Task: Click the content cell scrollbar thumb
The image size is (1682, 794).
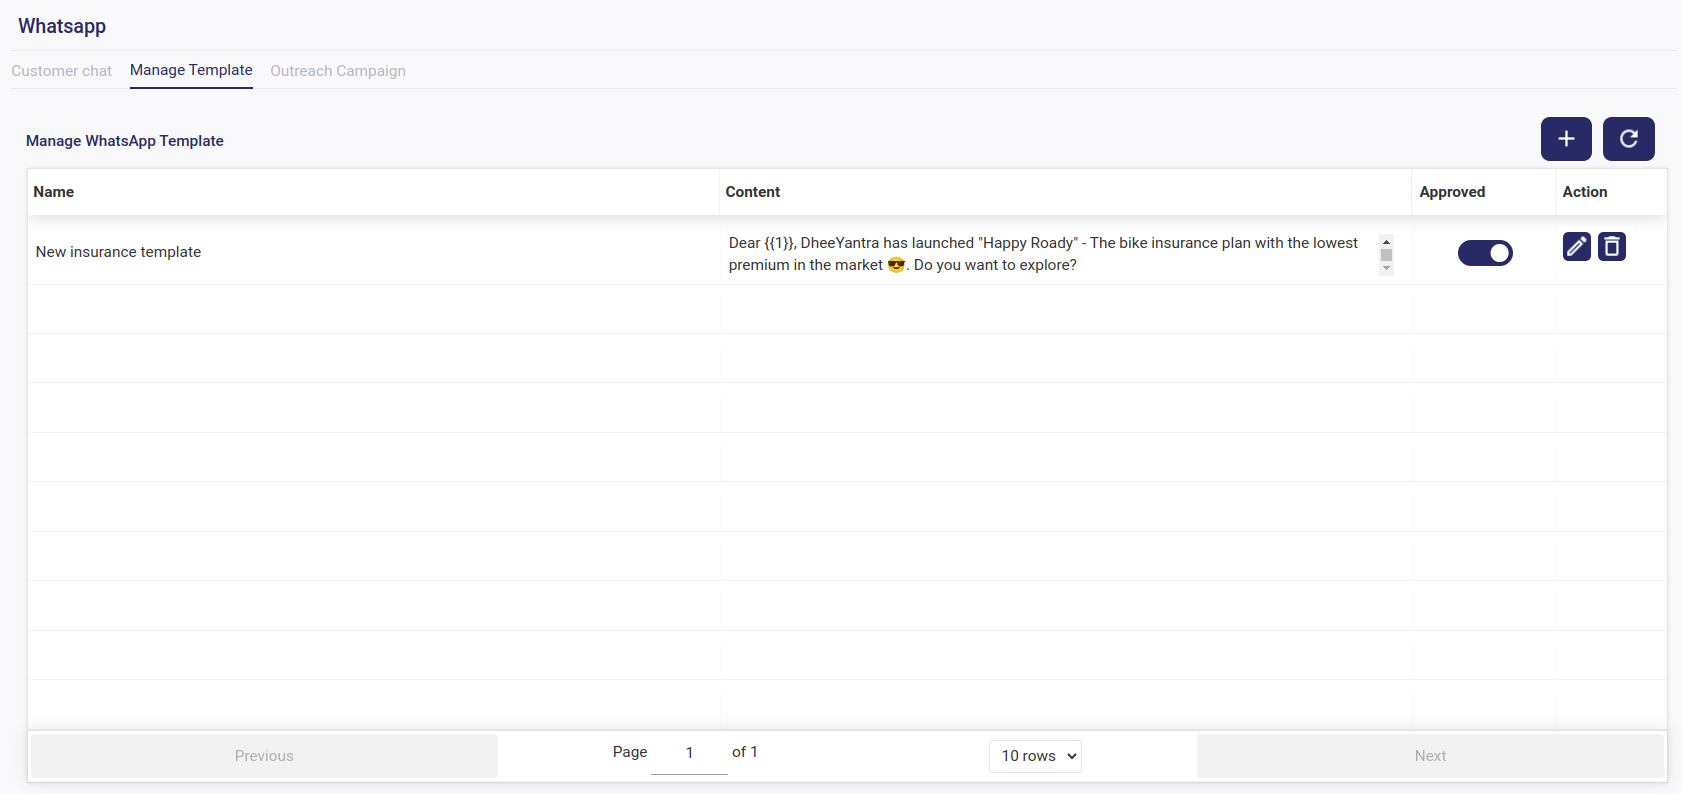Action: (x=1386, y=255)
